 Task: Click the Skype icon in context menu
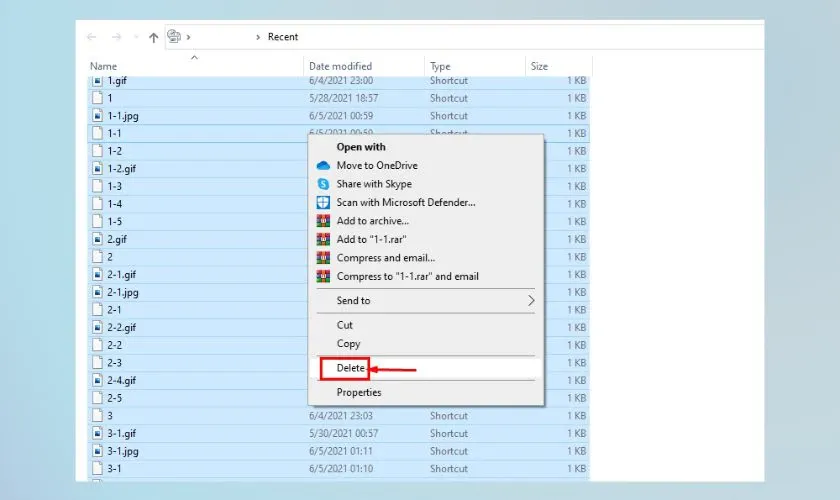coord(323,184)
